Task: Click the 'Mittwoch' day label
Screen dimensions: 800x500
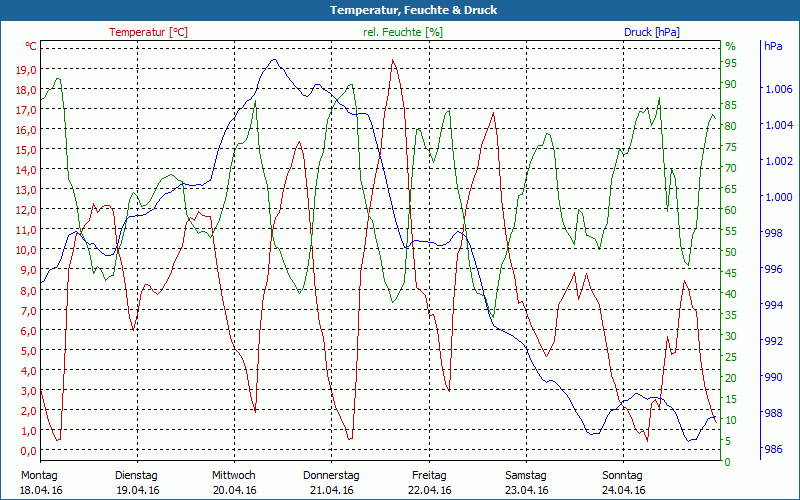Action: tap(234, 475)
